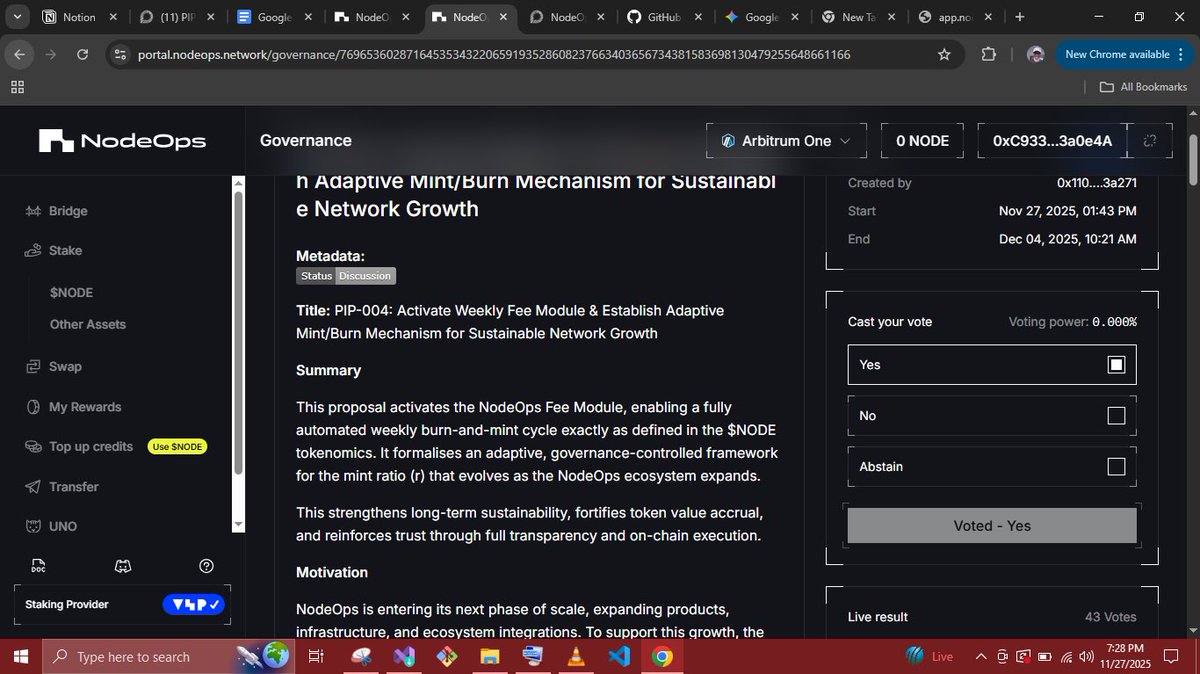Click the 43 Votes count
This screenshot has height=674, width=1200.
[x=1111, y=617]
